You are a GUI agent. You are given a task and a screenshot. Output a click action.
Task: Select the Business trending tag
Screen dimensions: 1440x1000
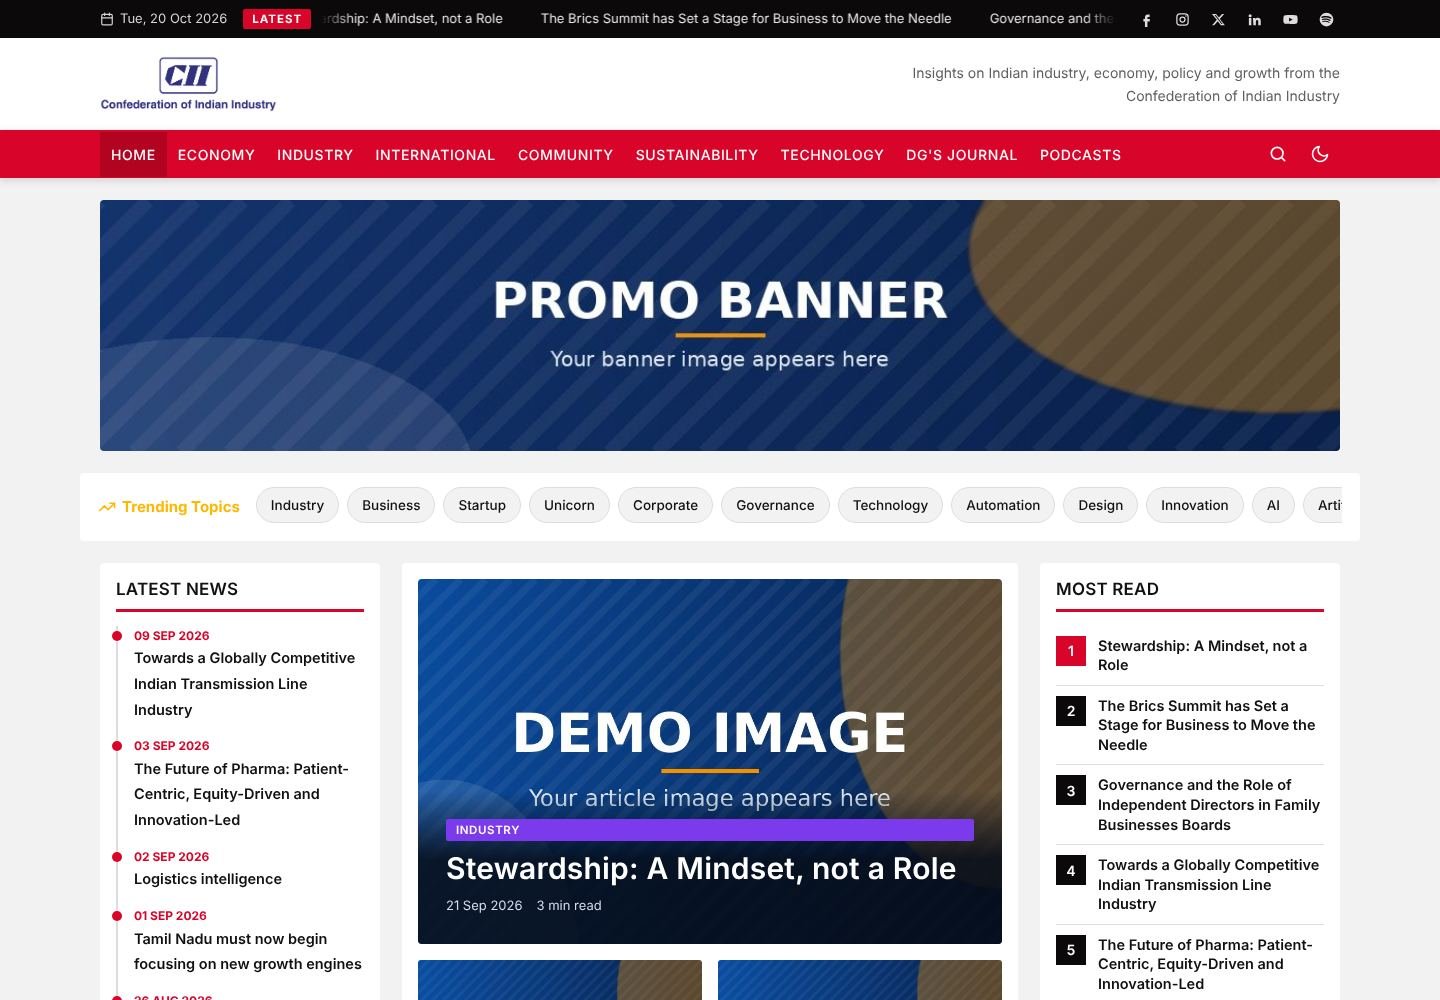coord(391,505)
